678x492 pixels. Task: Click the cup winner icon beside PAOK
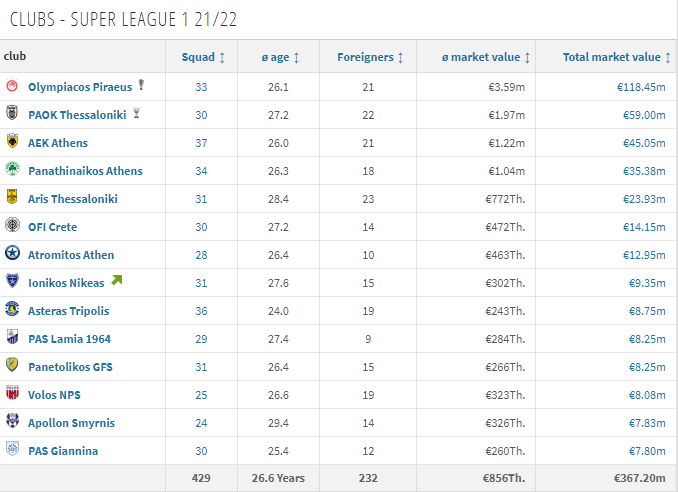tap(136, 113)
